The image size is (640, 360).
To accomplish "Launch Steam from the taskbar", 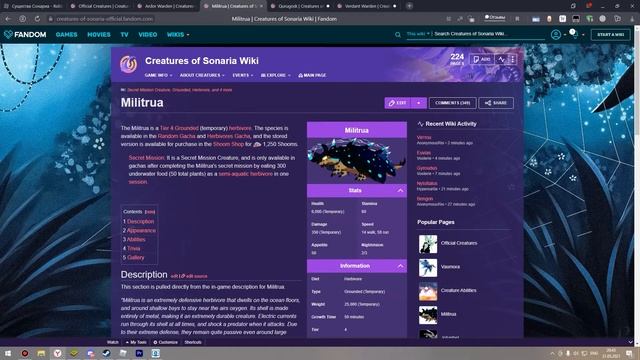I will tap(107, 353).
